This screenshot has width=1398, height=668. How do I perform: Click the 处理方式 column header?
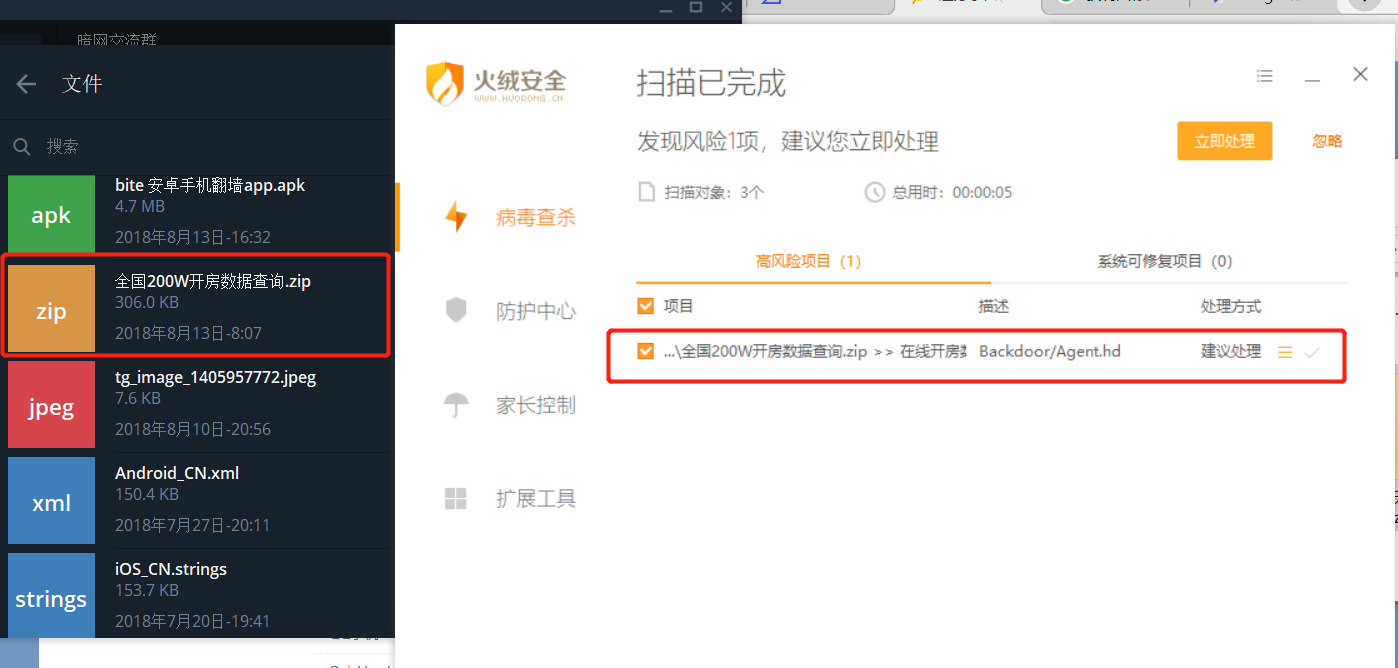pyautogui.click(x=1231, y=306)
